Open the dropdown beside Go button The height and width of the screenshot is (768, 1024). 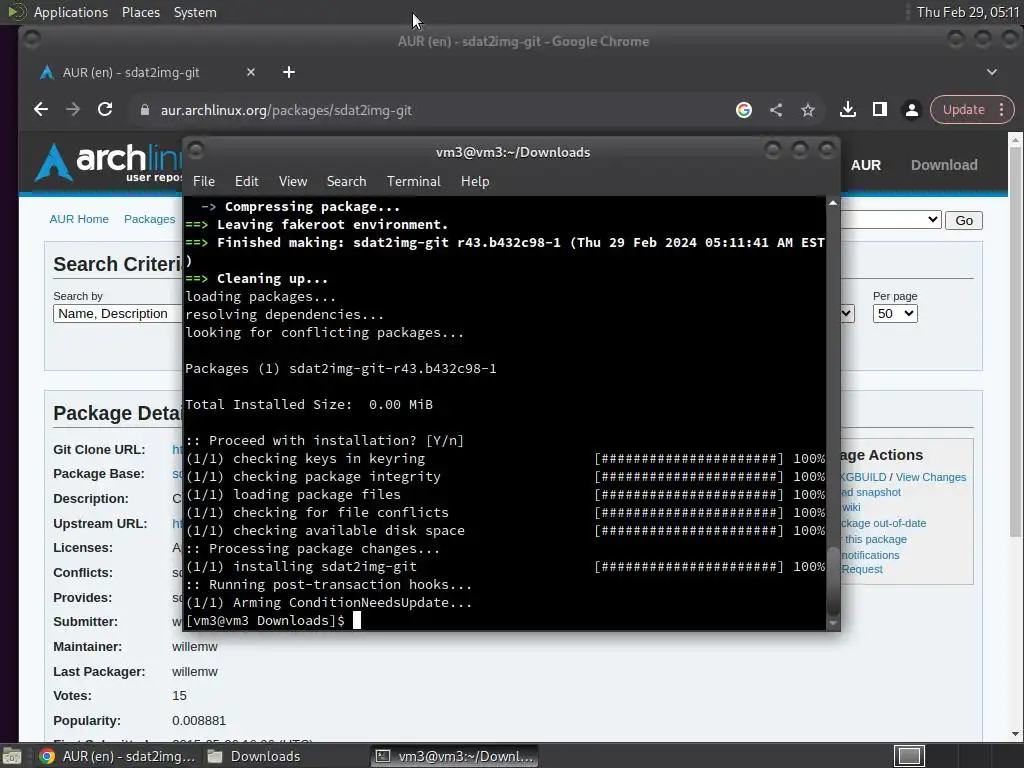click(x=891, y=220)
